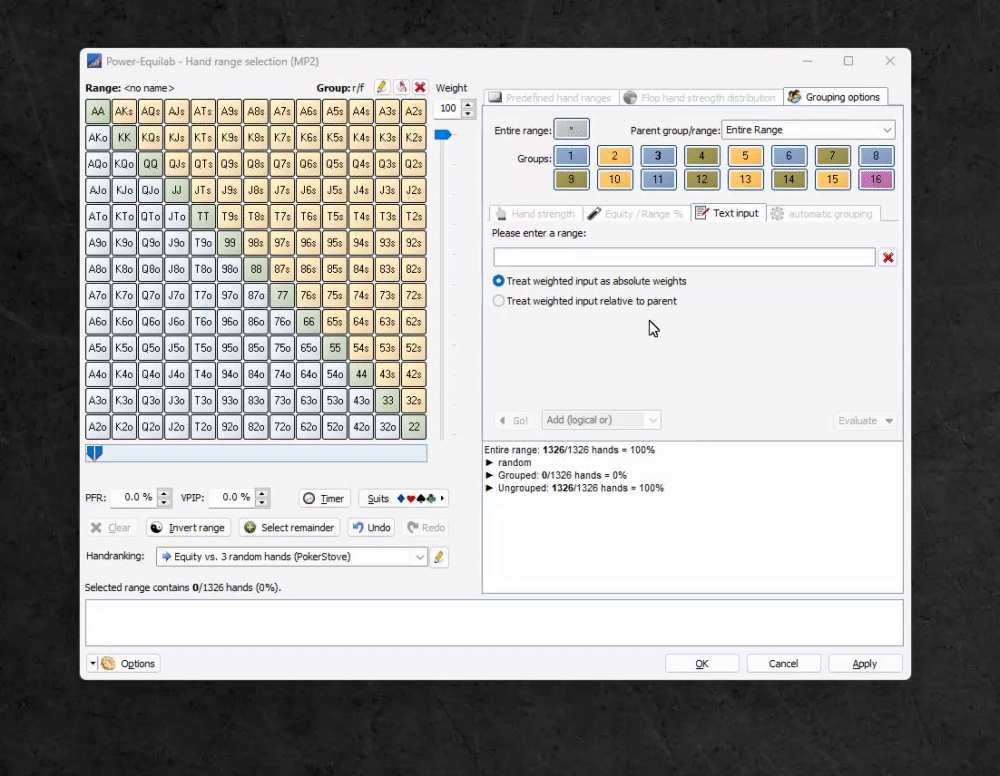The height and width of the screenshot is (776, 1000).
Task: Toggle the AKs hand cell
Action: pos(124,112)
